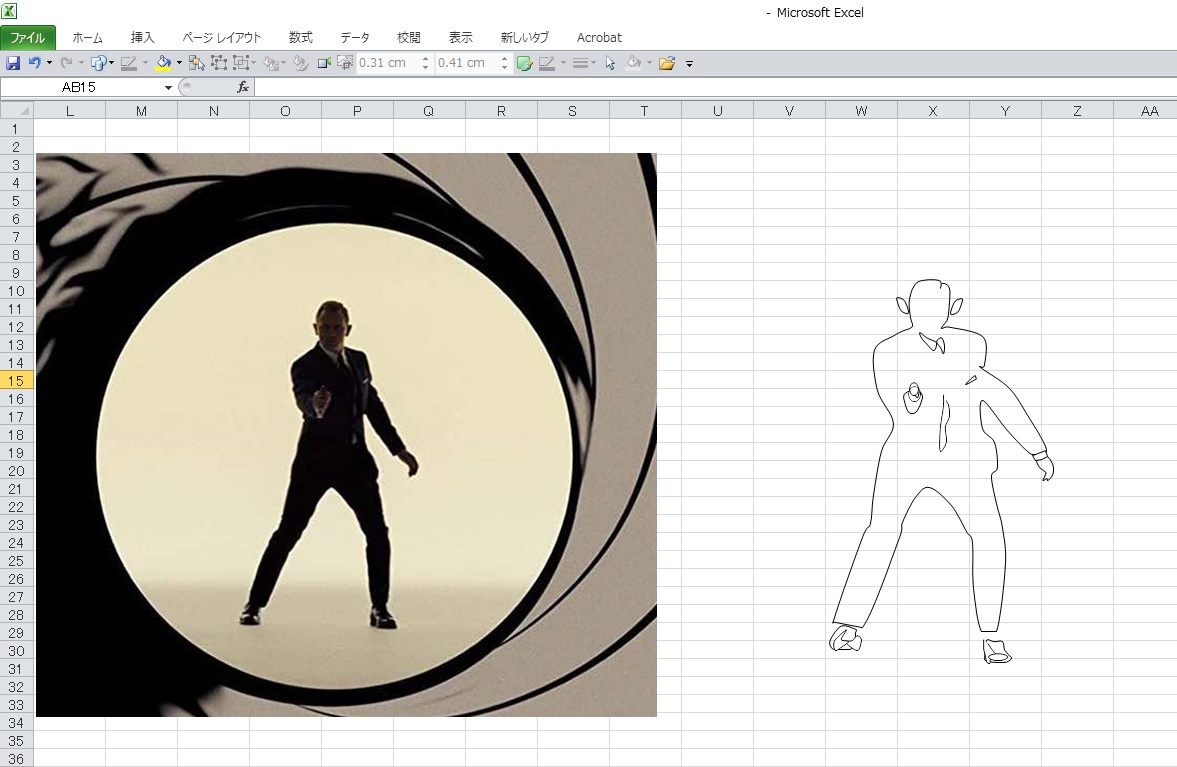Switch to the 数式 ribbon tab
Viewport: 1177px width, 767px height.
tap(301, 38)
